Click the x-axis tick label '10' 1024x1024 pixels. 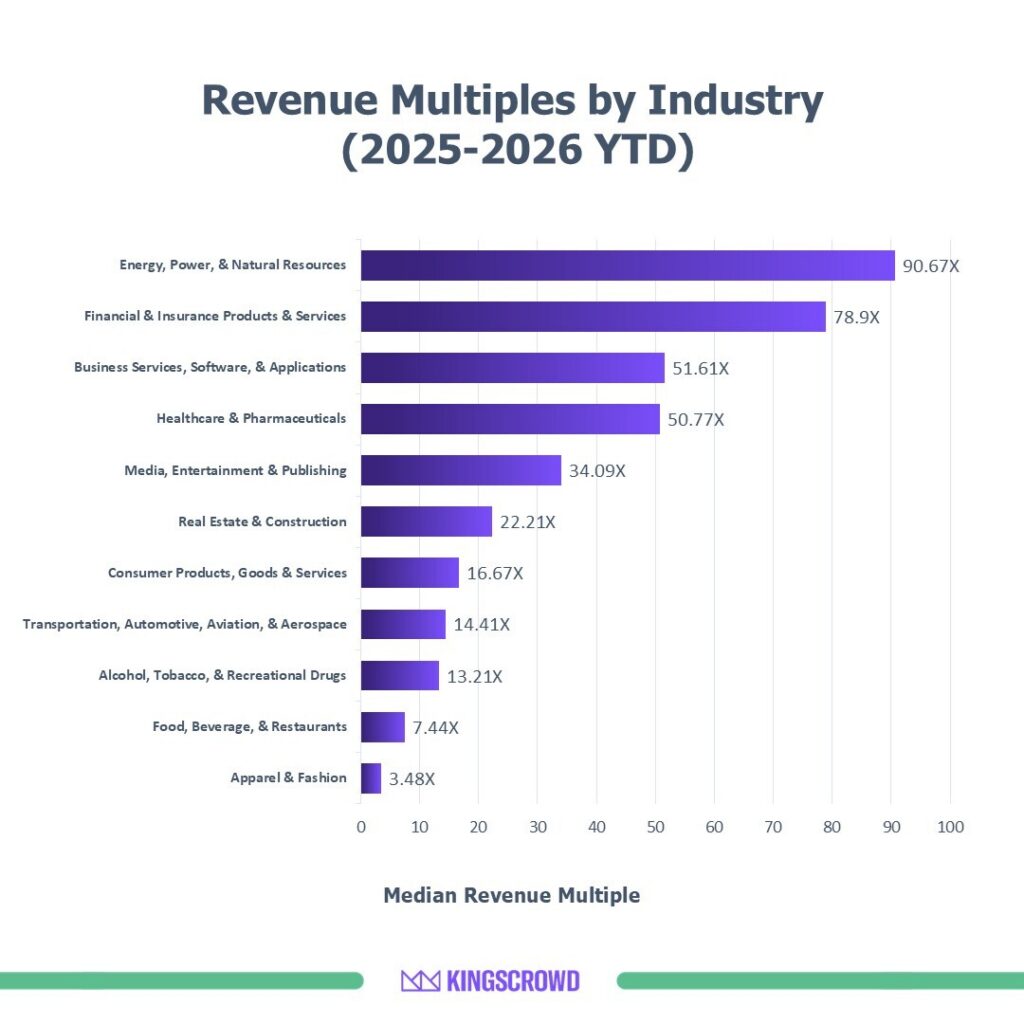point(420,827)
